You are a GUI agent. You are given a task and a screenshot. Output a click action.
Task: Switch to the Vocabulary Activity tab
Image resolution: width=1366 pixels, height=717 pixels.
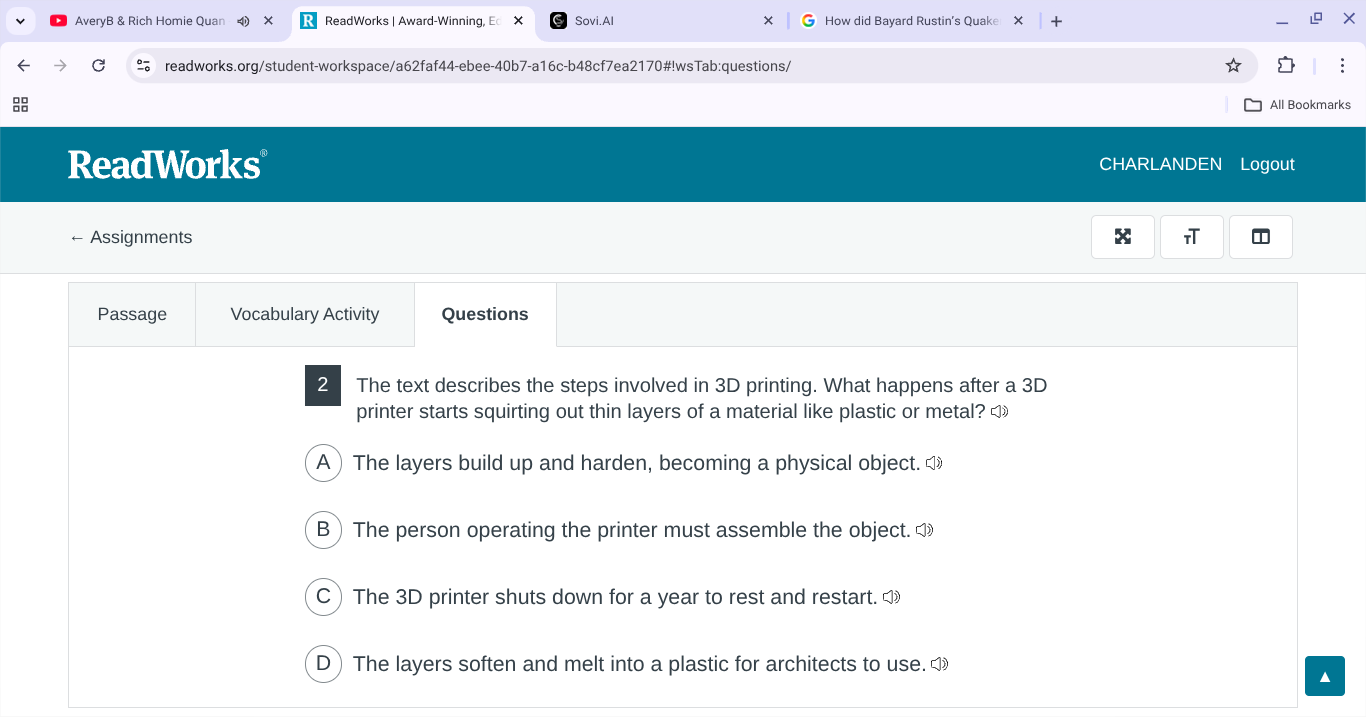point(304,314)
